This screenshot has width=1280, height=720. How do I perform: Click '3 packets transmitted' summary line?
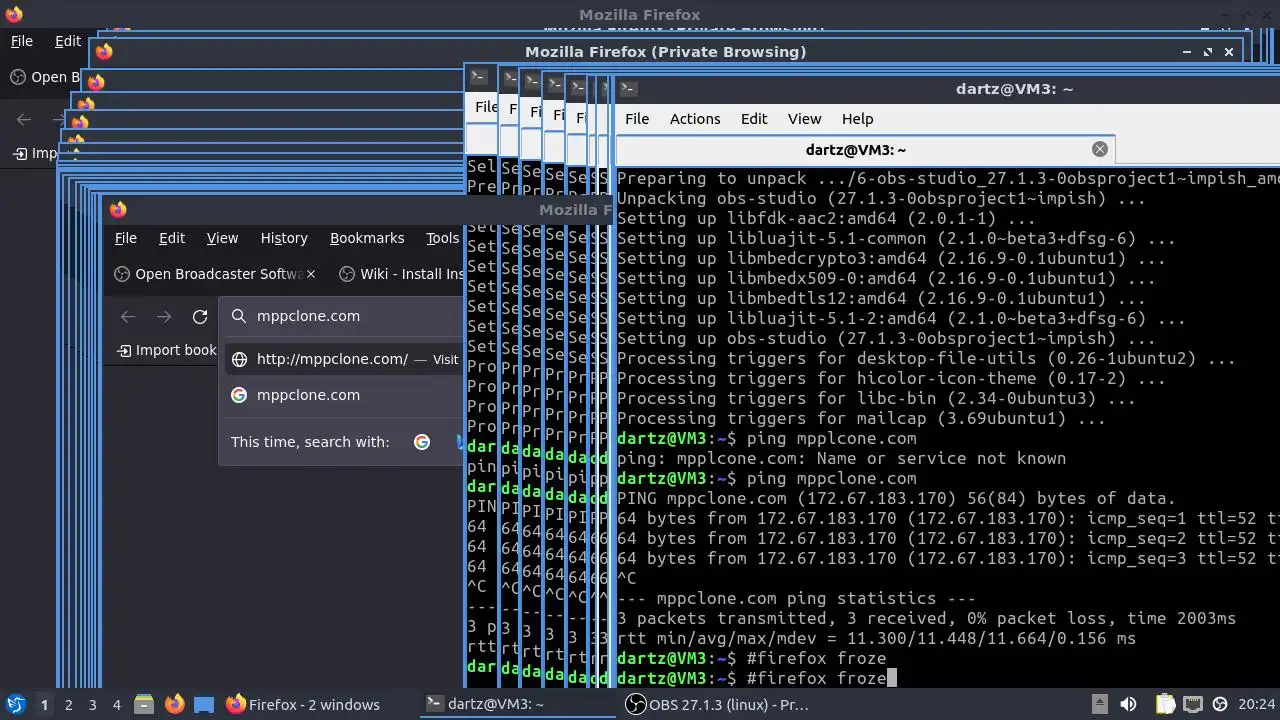926,618
